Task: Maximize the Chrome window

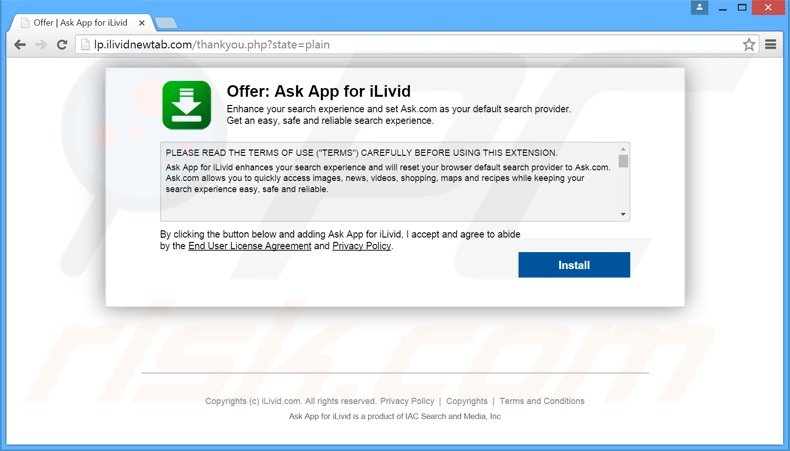Action: pos(742,8)
